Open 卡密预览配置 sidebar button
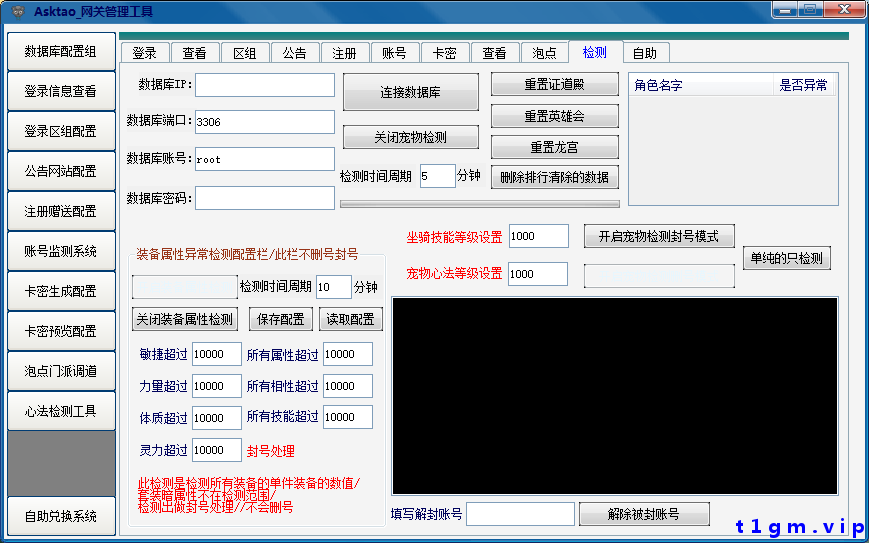 pos(61,331)
